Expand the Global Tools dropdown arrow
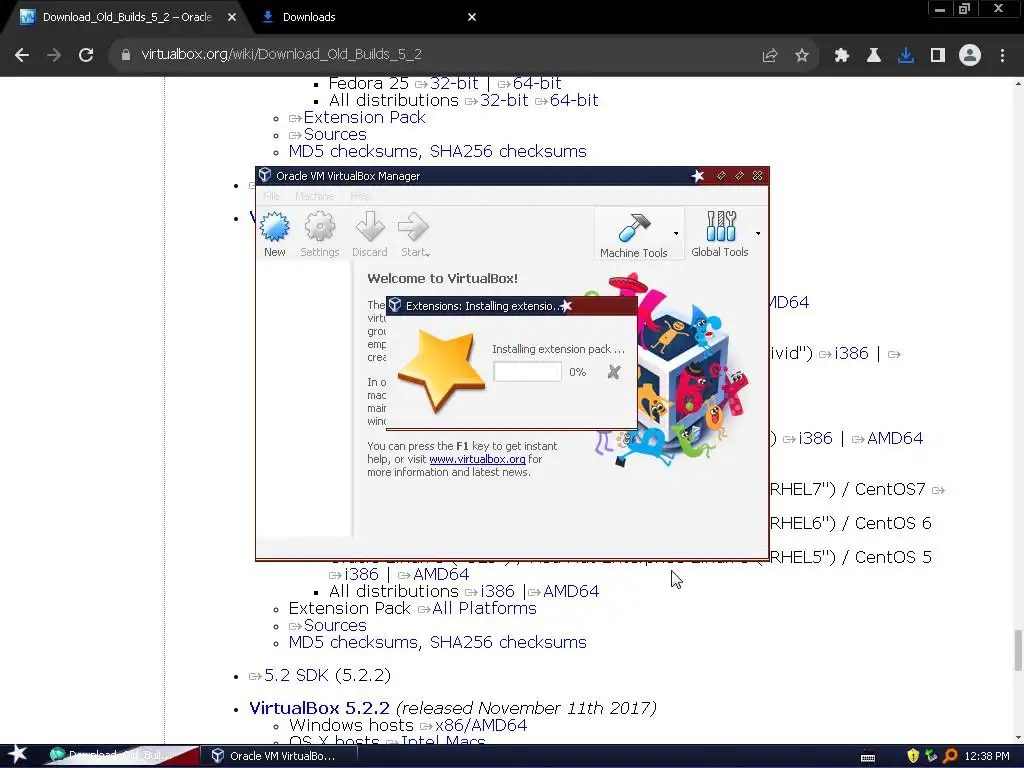The image size is (1024, 768). (x=758, y=233)
